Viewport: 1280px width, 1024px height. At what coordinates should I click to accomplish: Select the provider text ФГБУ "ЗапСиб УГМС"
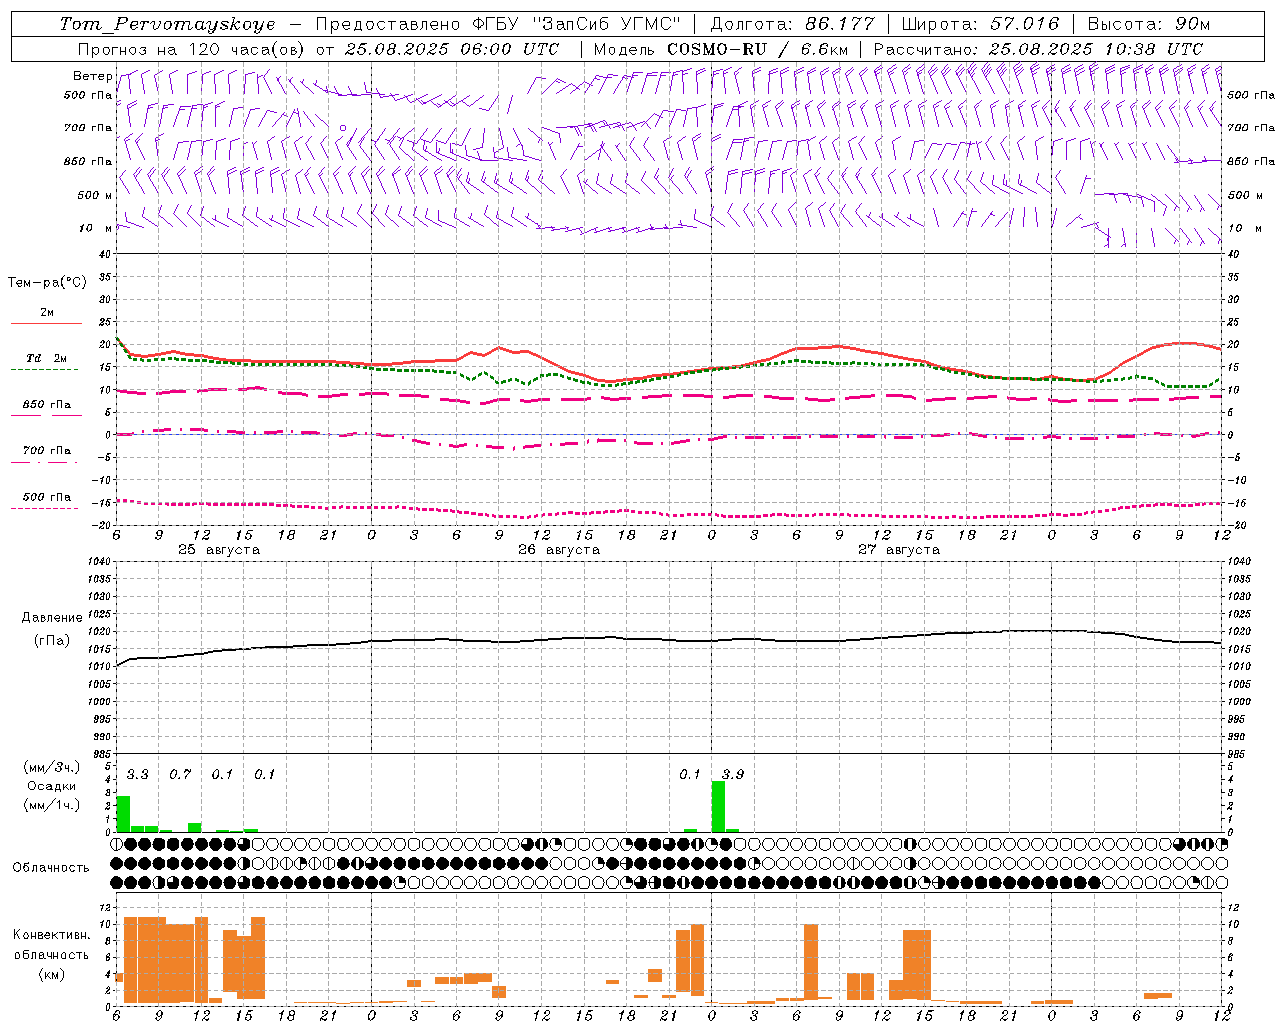pos(575,24)
